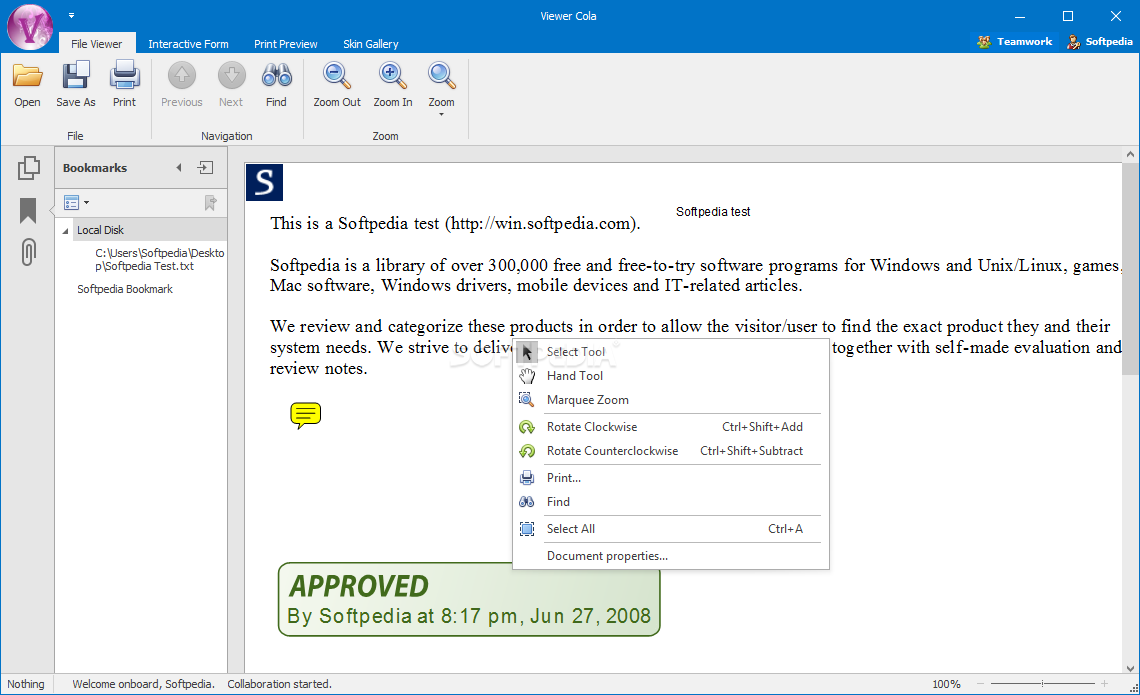The image size is (1140, 695).
Task: Click the Teamwork button
Action: click(1014, 41)
